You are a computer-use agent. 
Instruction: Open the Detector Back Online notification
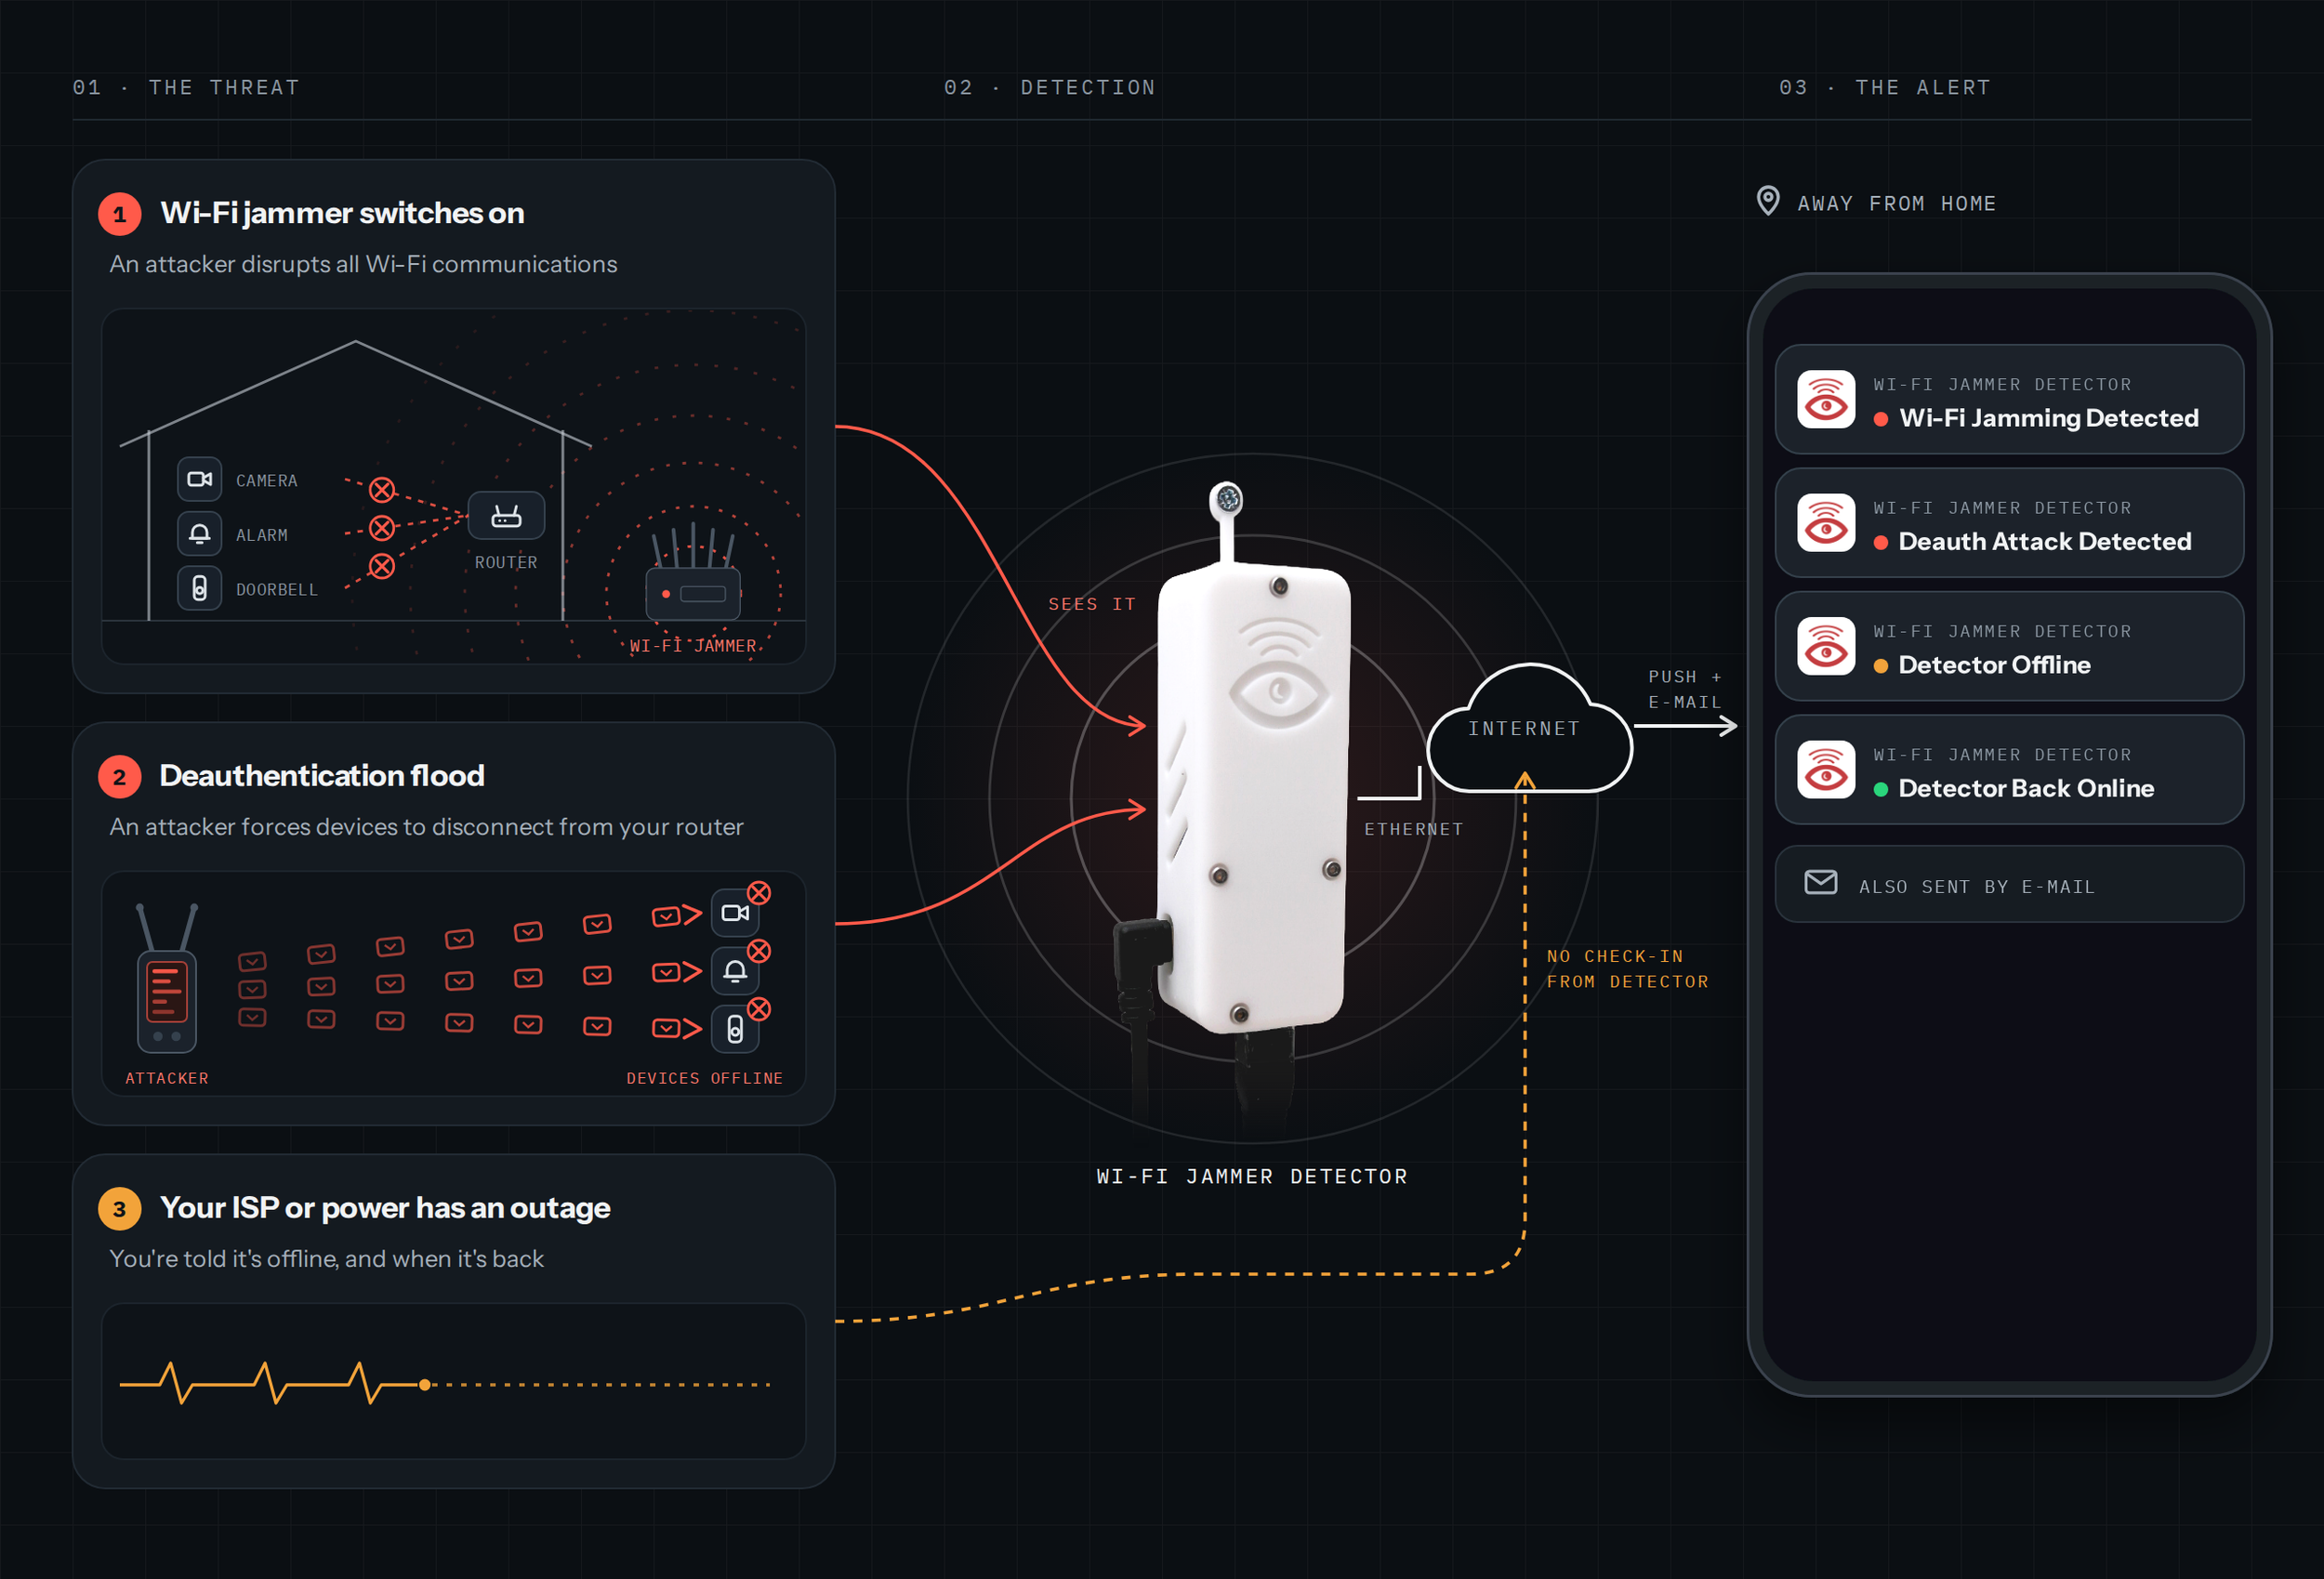(x=2009, y=770)
